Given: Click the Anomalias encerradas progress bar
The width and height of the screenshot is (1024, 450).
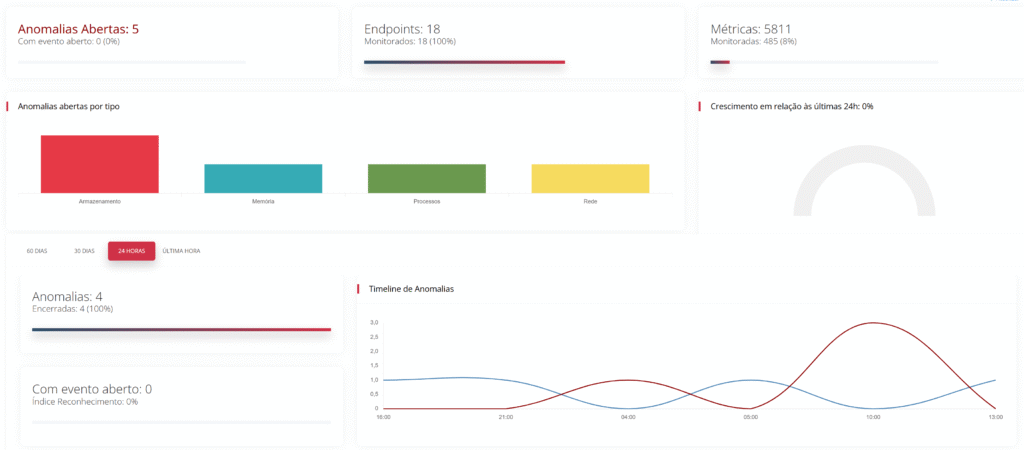Looking at the screenshot, I should pos(181,329).
